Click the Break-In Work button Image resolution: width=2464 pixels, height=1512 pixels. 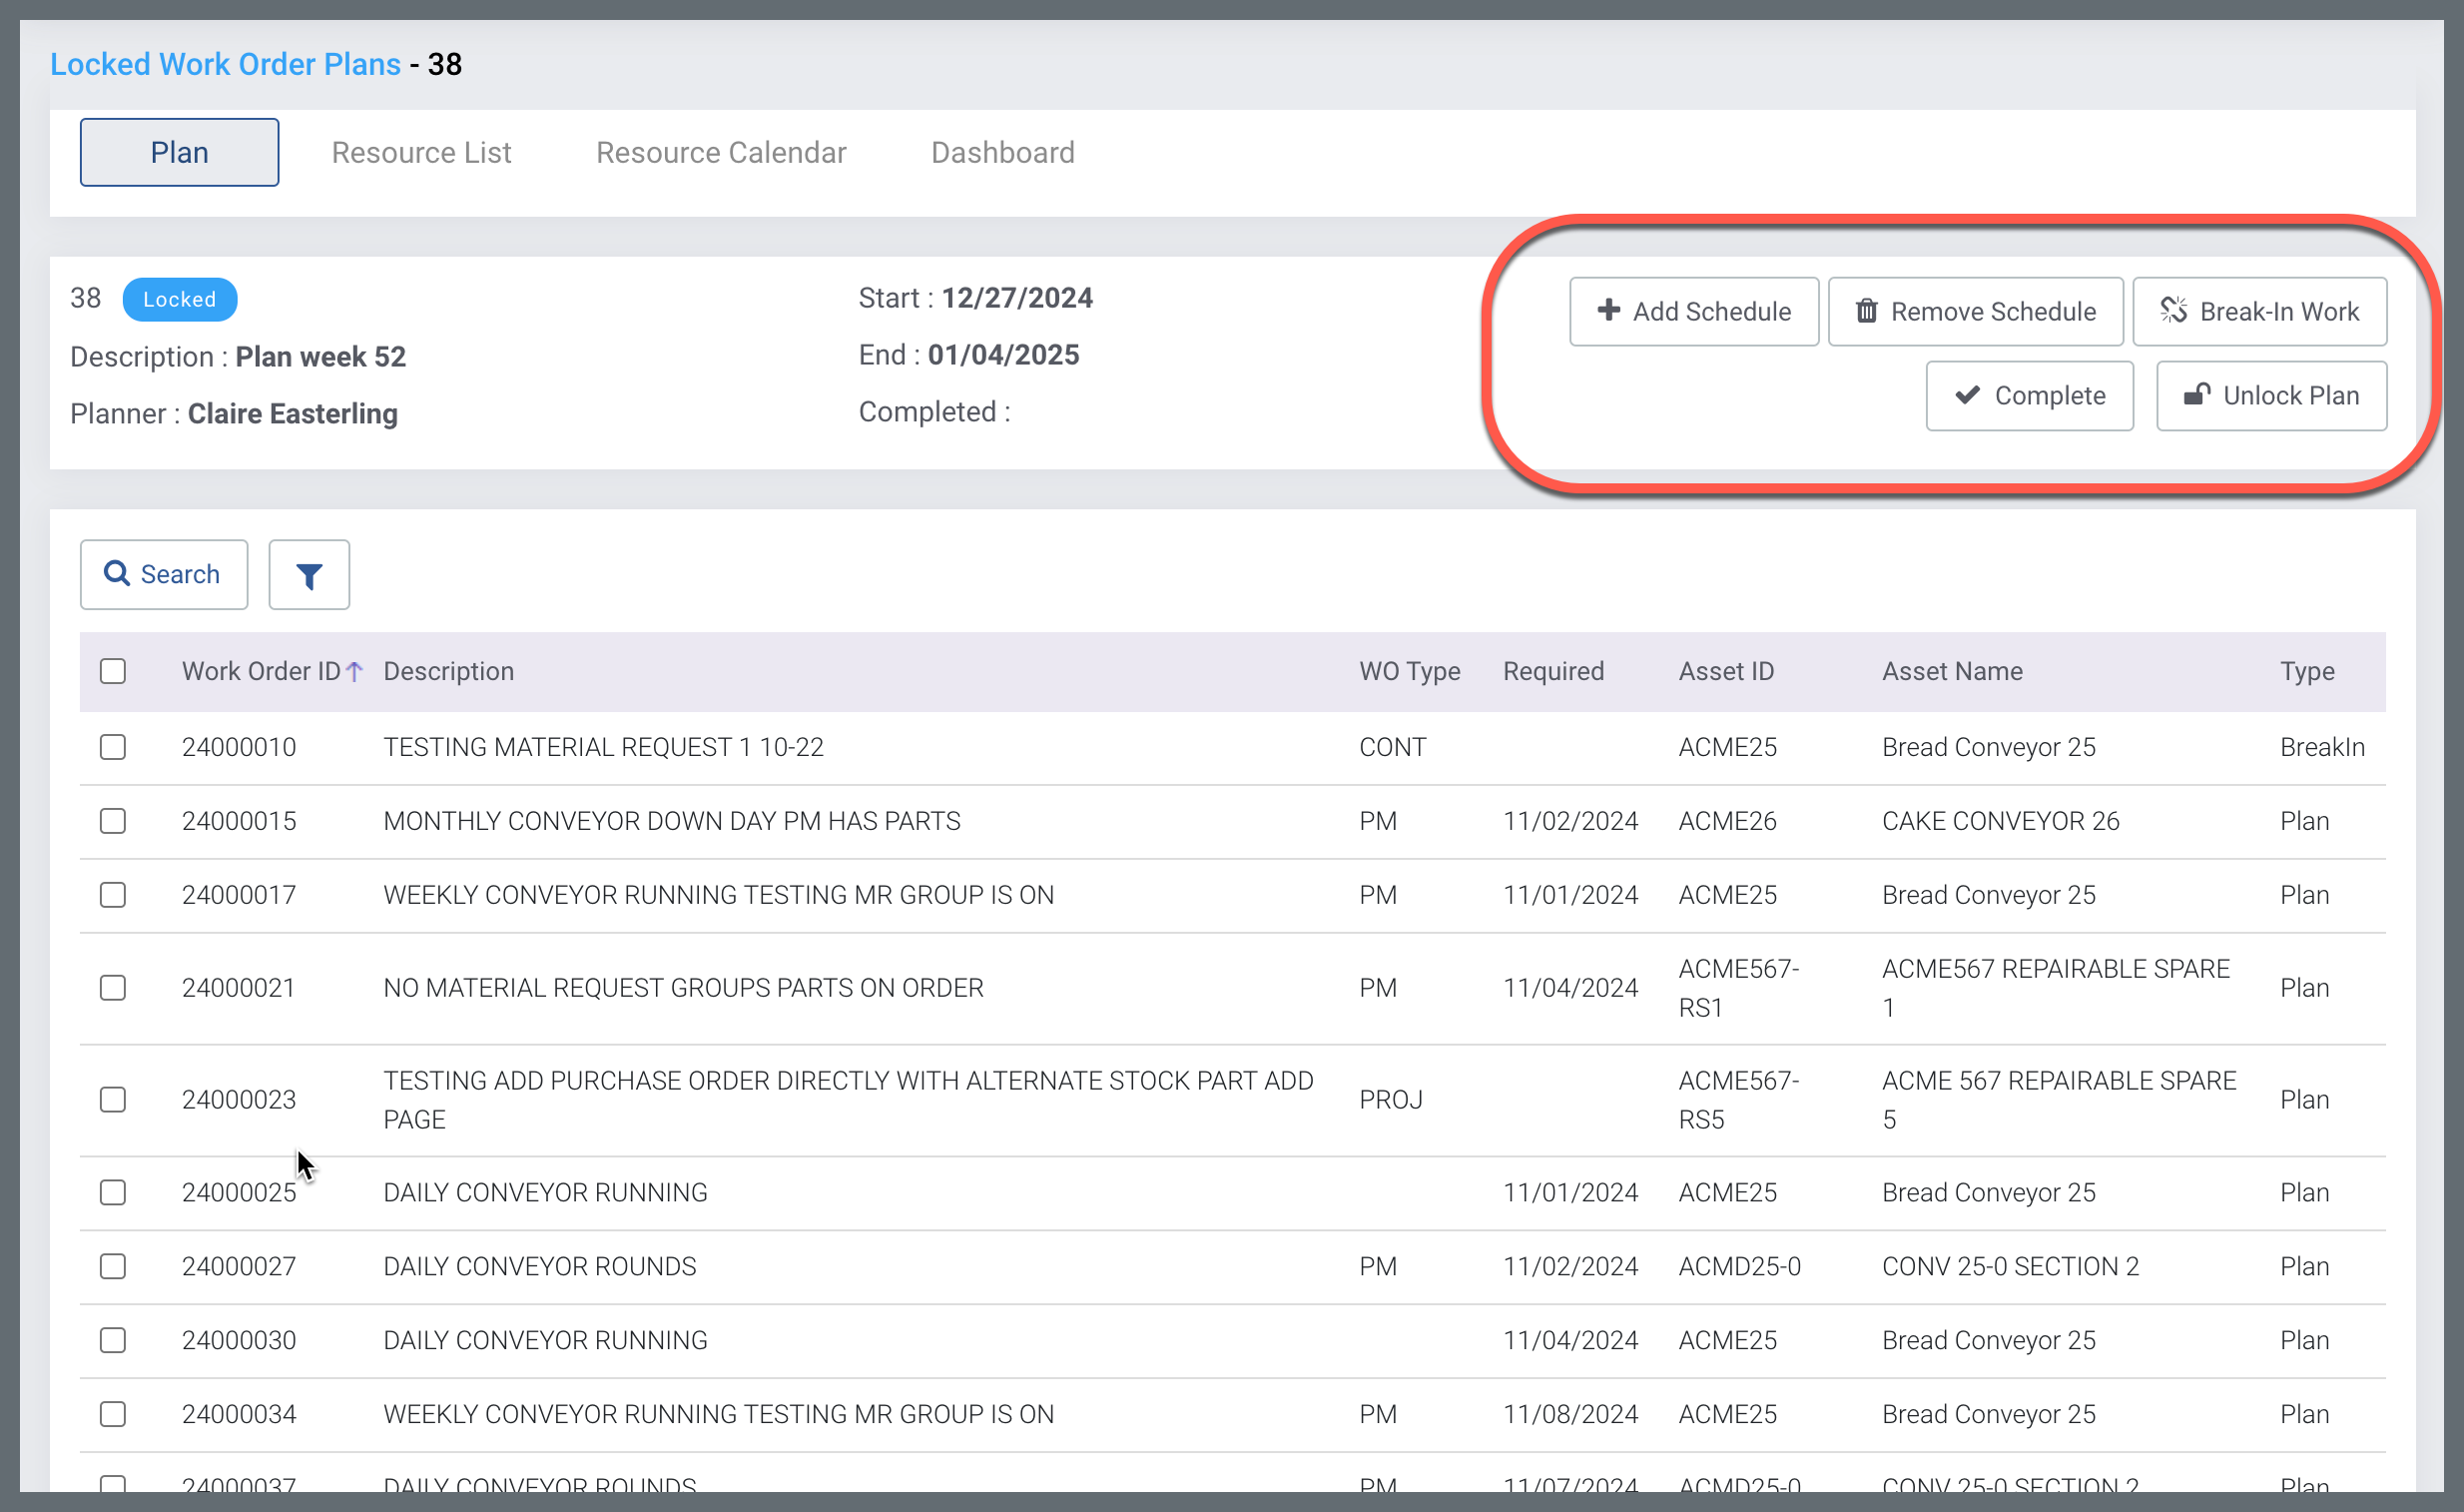pyautogui.click(x=2259, y=312)
